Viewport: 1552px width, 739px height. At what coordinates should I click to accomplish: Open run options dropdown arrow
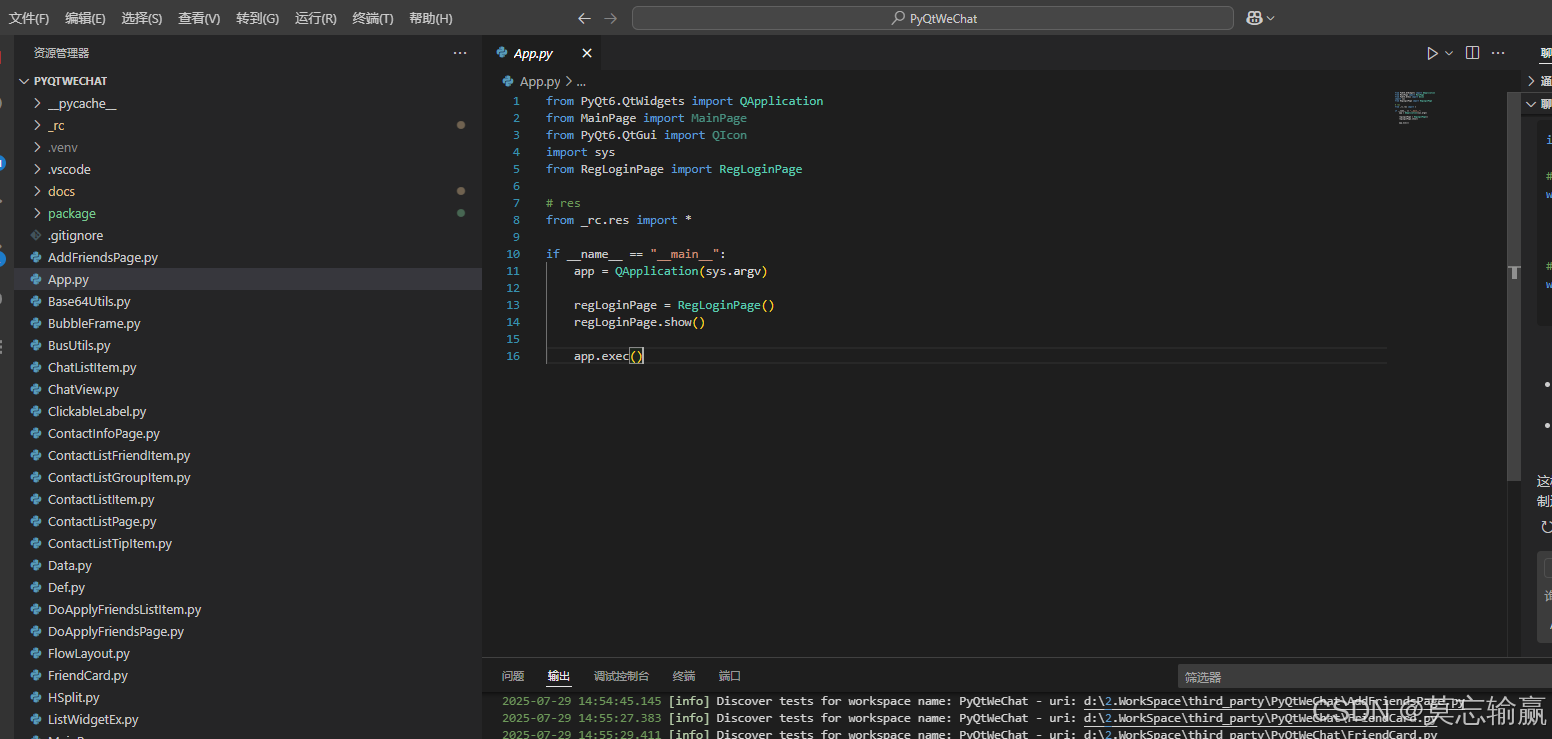tap(1448, 53)
